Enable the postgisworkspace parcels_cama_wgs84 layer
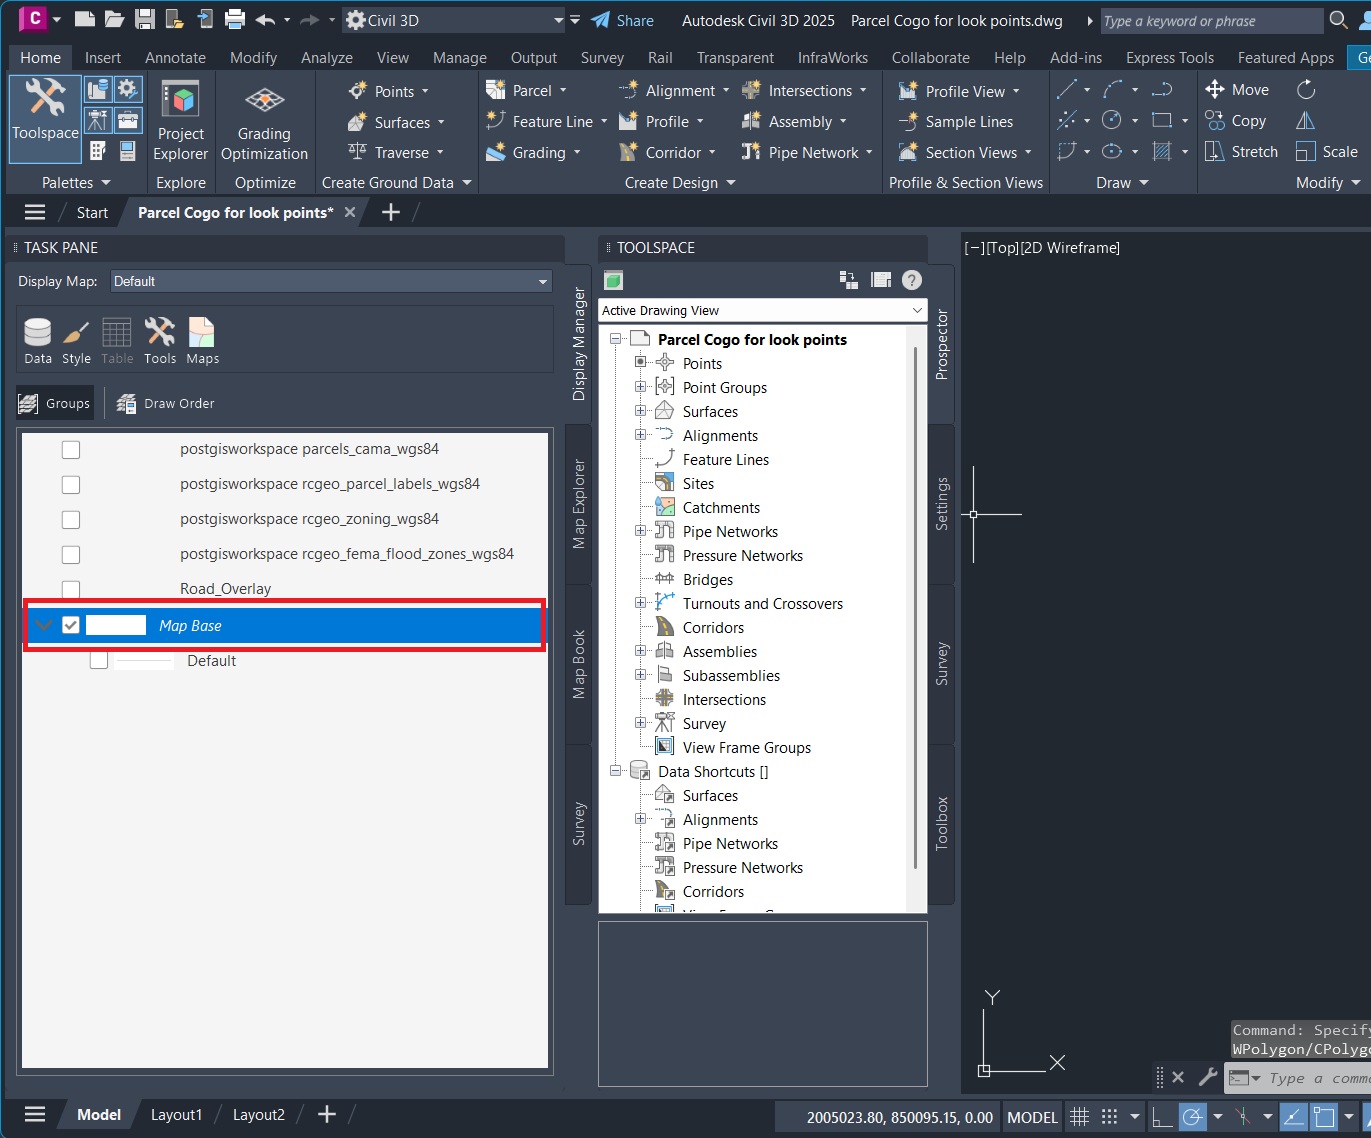 [x=71, y=449]
